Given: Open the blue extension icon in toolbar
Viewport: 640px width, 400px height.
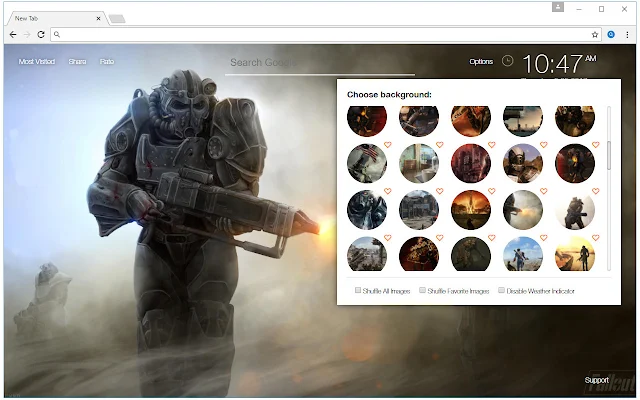Looking at the screenshot, I should click(x=611, y=35).
